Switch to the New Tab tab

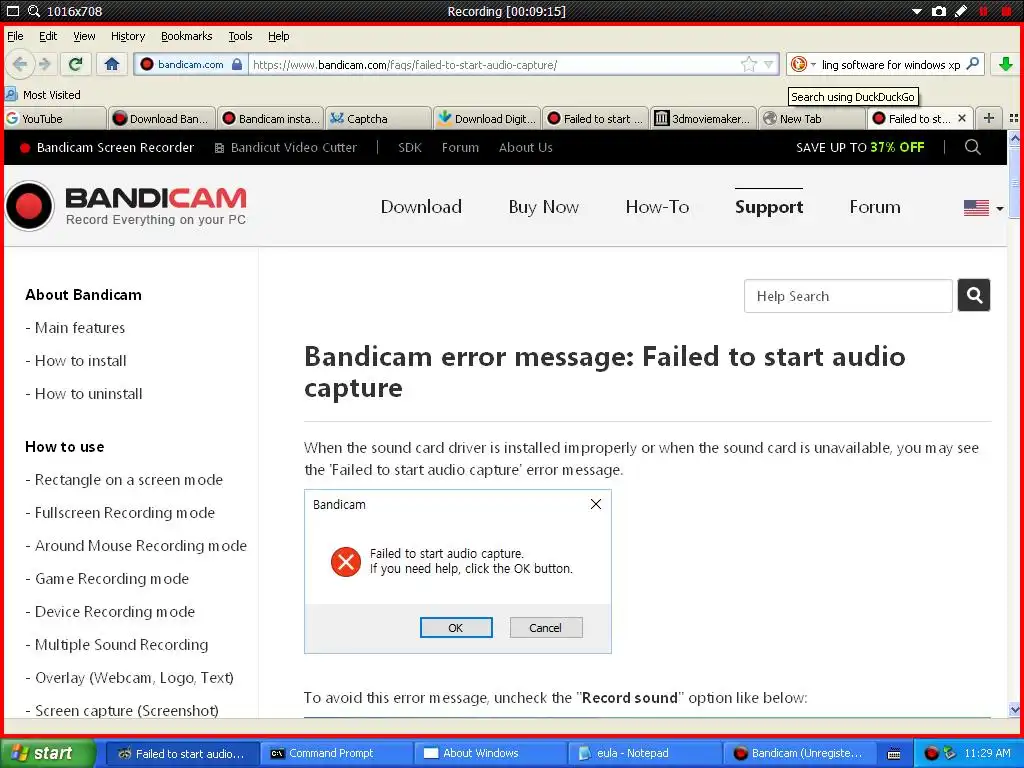(812, 118)
